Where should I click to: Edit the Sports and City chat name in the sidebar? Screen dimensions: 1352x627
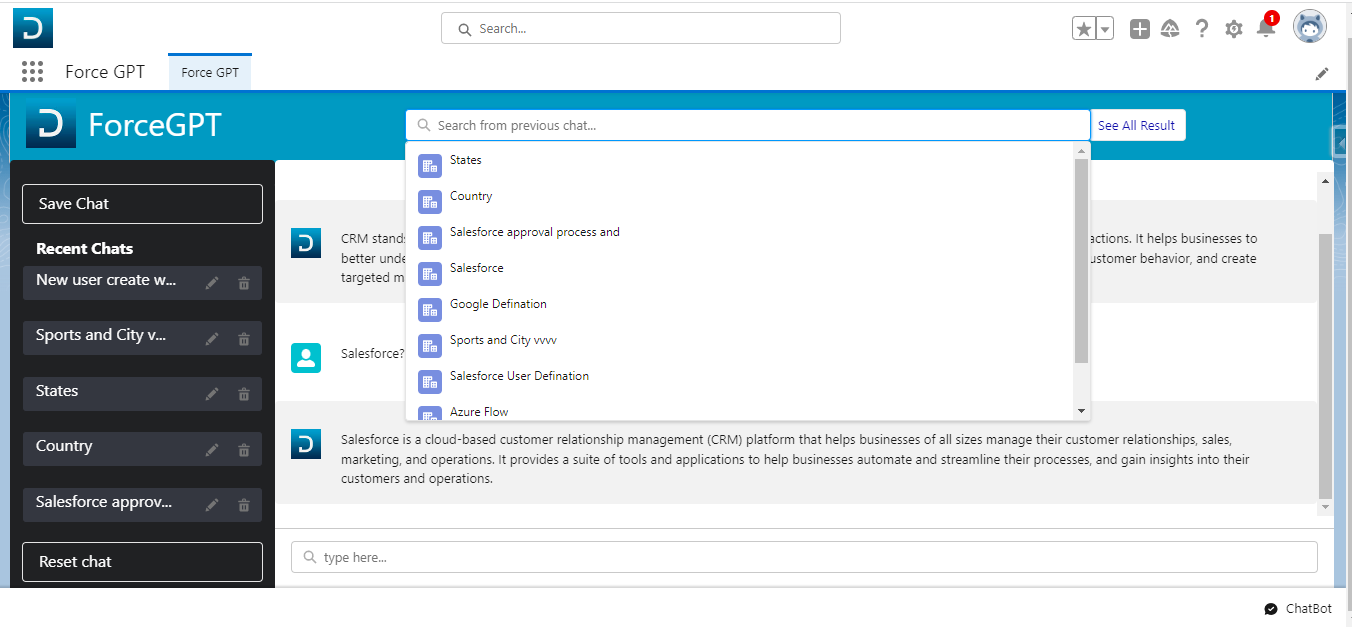212,339
